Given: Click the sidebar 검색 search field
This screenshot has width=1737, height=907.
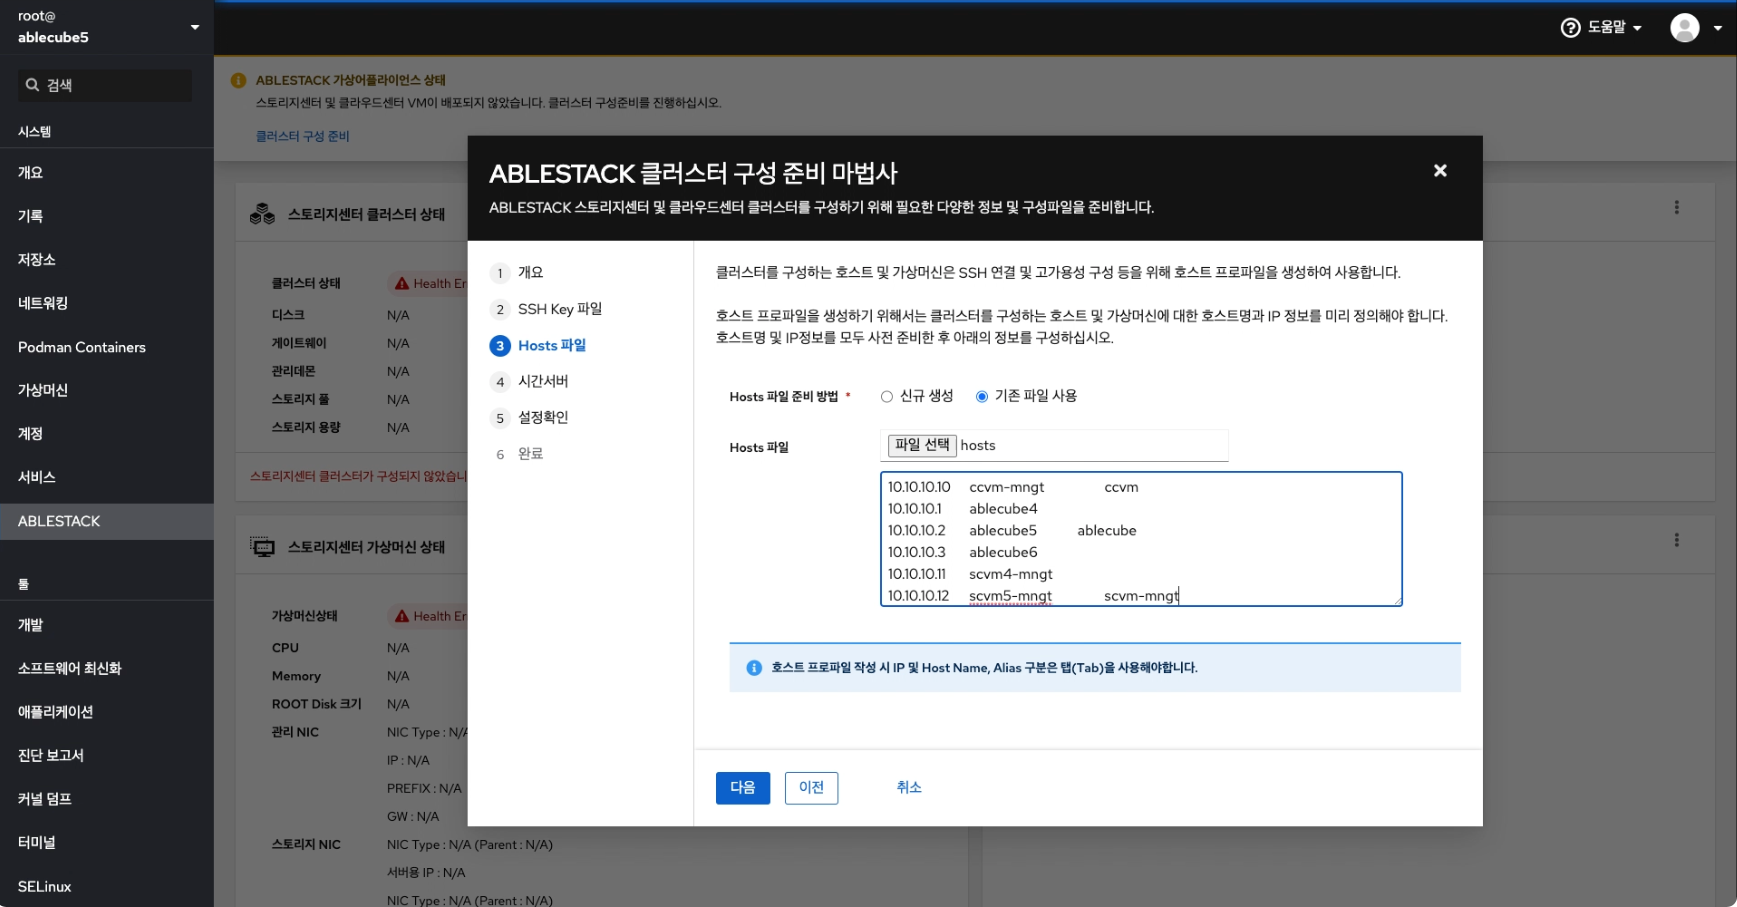Looking at the screenshot, I should 105,85.
